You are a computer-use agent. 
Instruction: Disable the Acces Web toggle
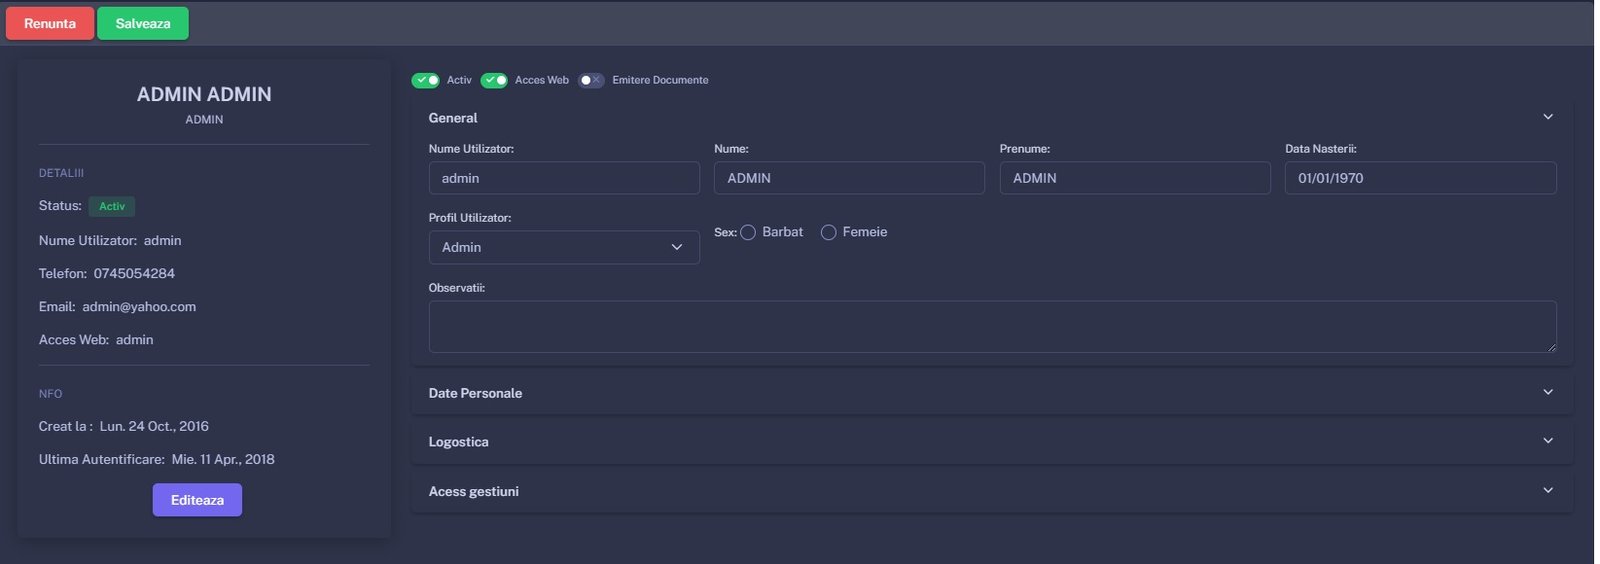pyautogui.click(x=494, y=80)
